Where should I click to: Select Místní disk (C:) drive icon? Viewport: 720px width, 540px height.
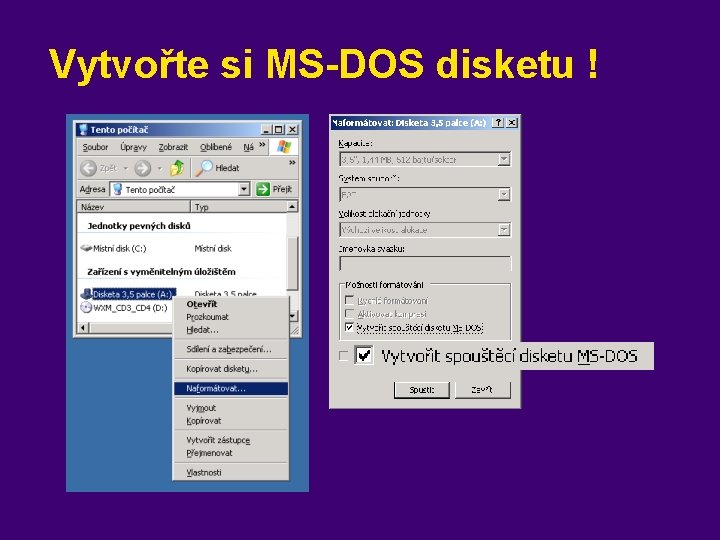pos(86,248)
